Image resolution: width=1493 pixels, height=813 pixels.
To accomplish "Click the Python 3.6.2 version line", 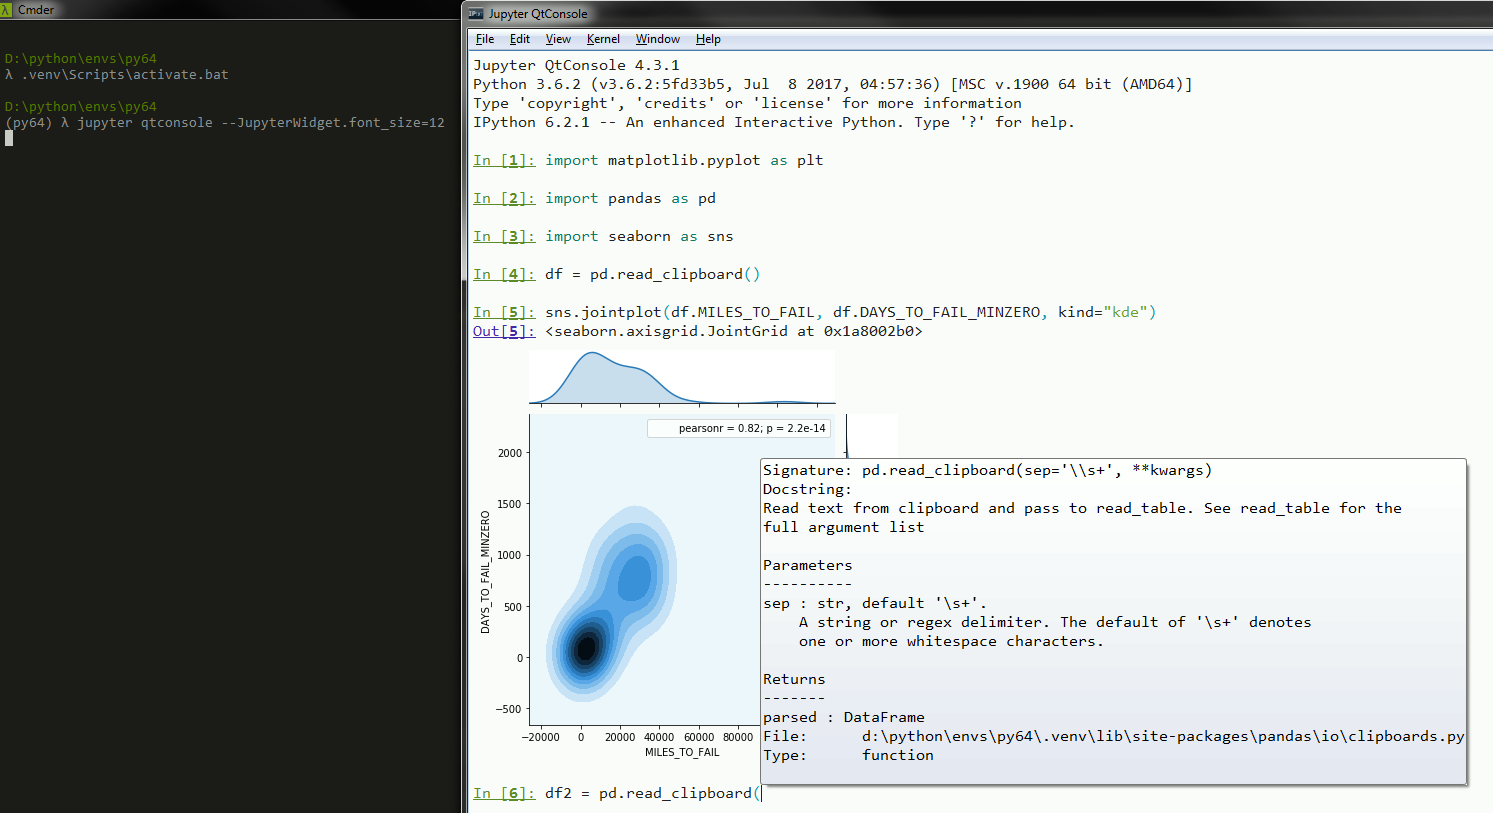I will (833, 84).
